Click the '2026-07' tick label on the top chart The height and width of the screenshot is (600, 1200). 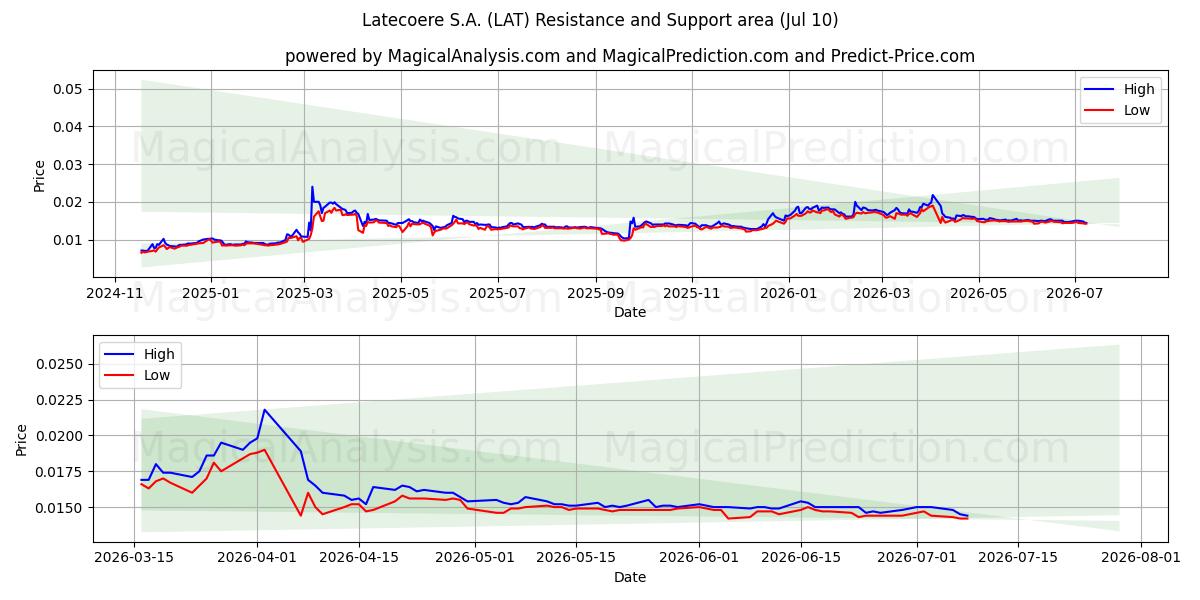(x=1074, y=294)
